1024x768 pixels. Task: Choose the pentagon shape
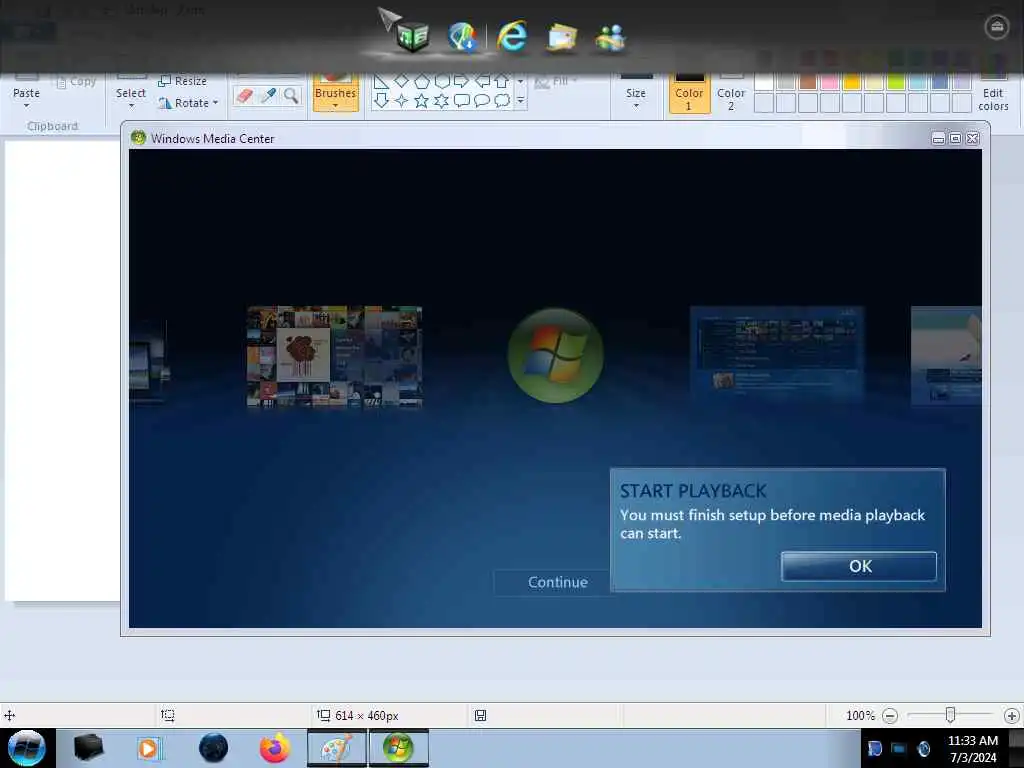(422, 82)
